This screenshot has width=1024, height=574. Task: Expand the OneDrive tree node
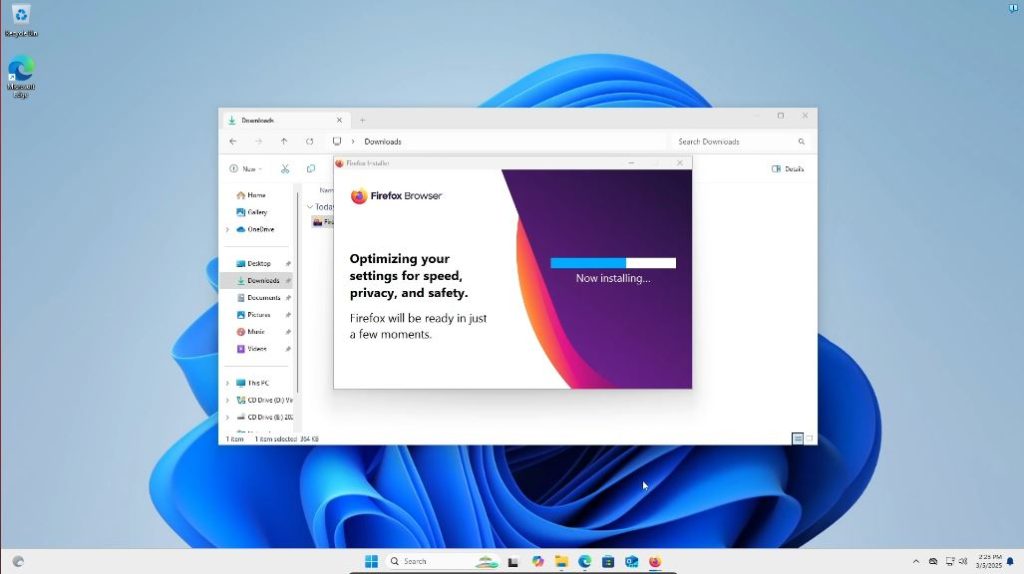point(227,229)
